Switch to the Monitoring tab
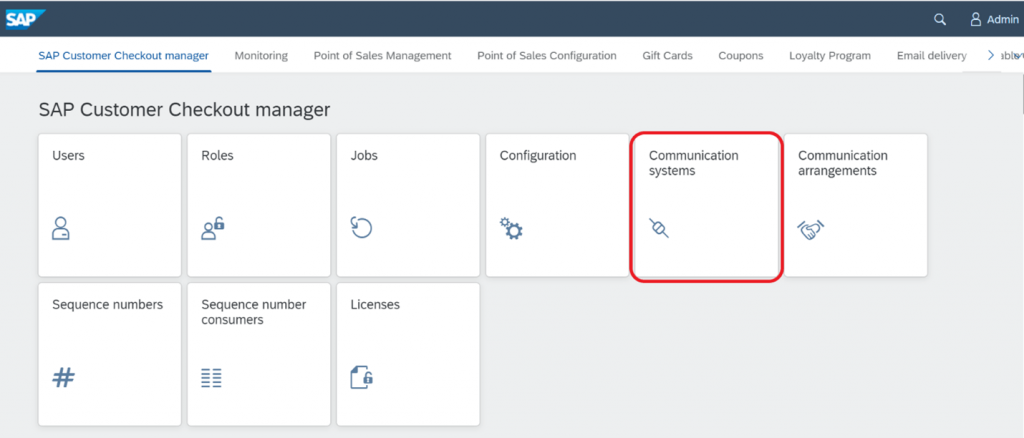 click(261, 55)
